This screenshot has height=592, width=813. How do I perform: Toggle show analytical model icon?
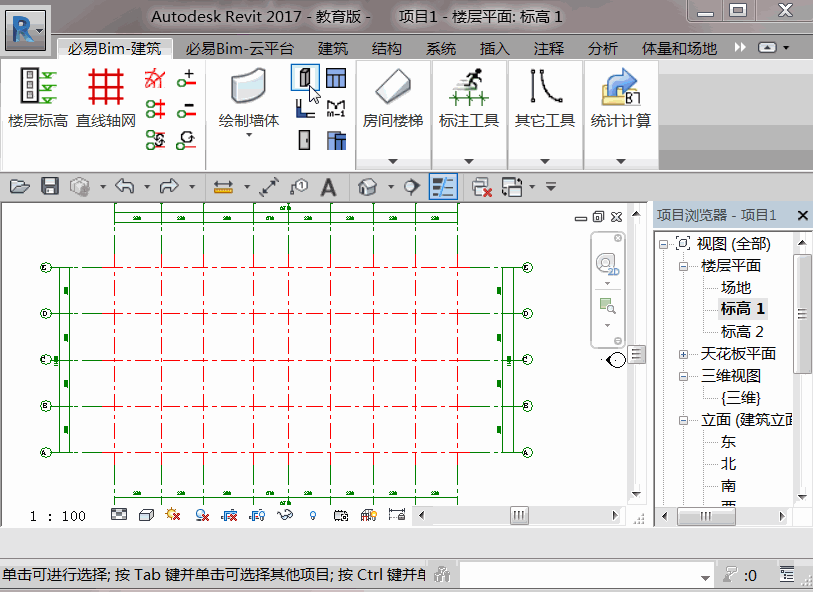click(369, 515)
